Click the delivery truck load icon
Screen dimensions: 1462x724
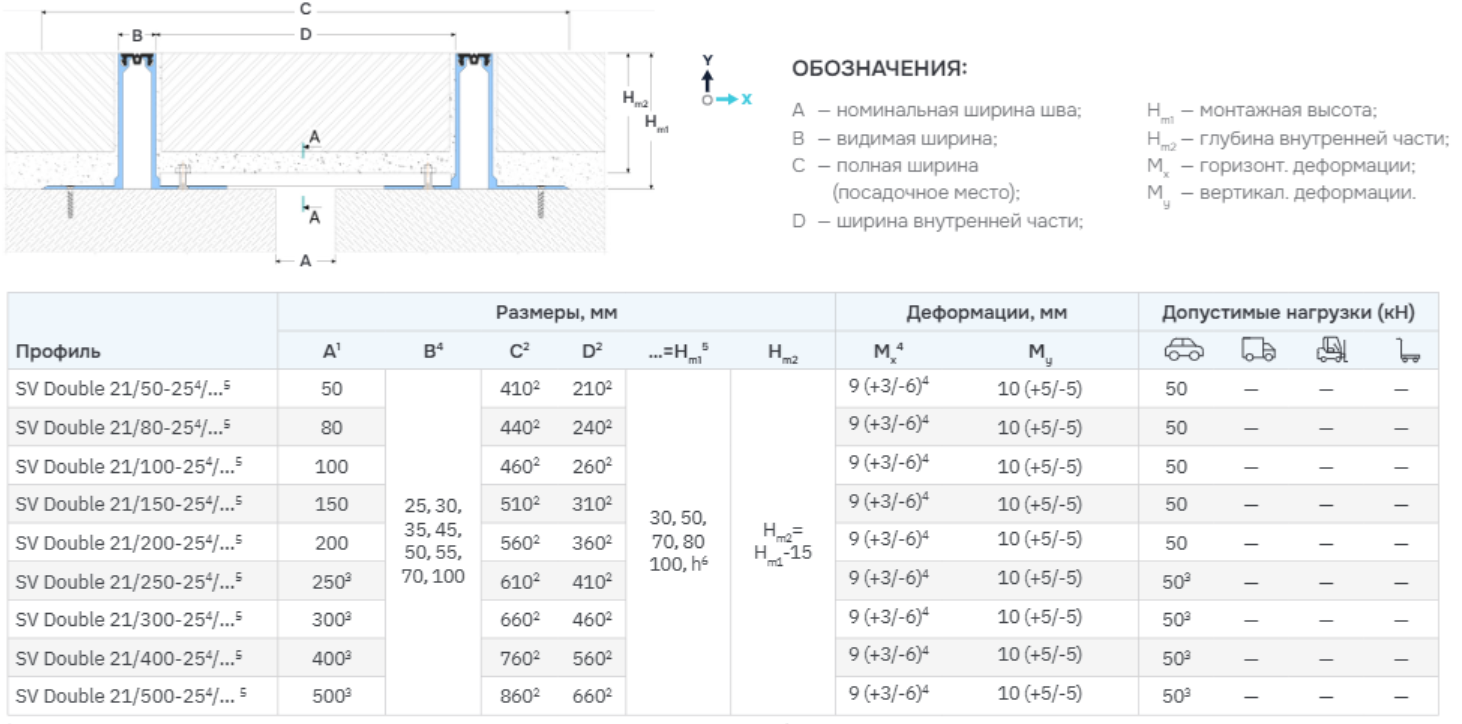1258,350
